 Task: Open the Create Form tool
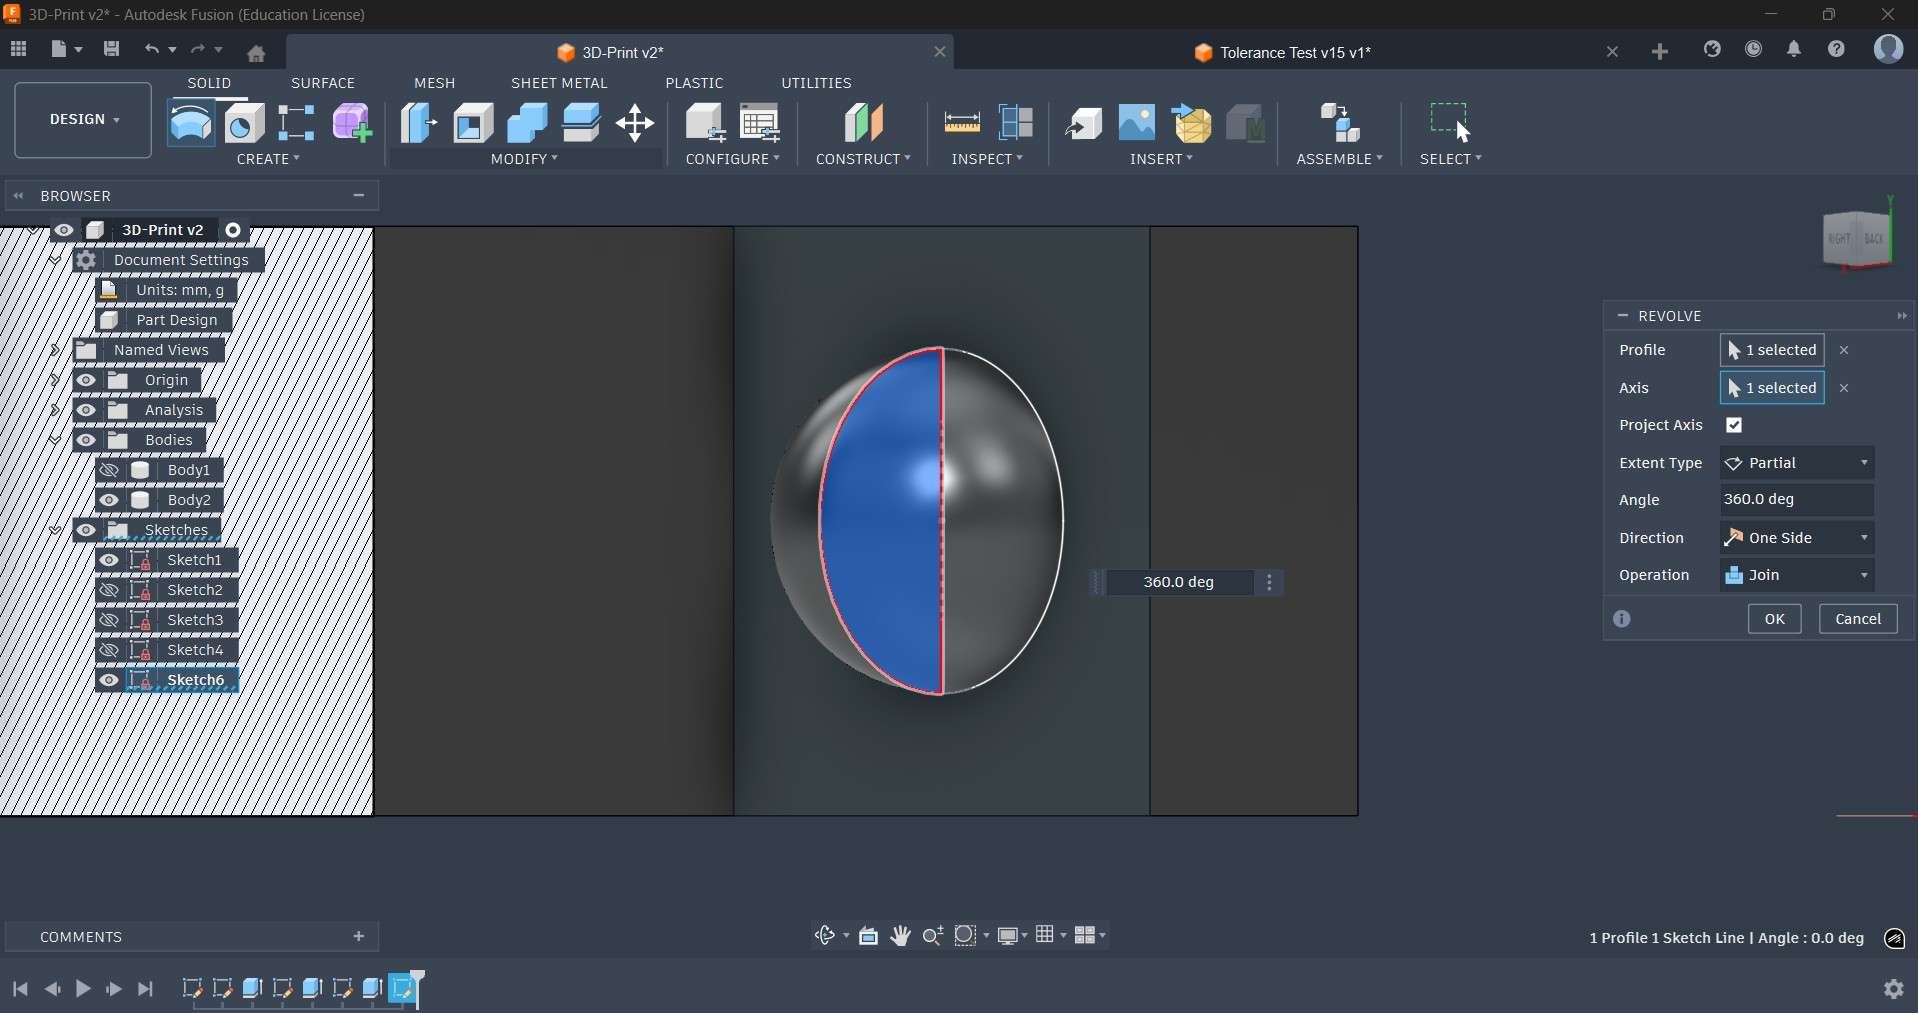click(x=352, y=123)
